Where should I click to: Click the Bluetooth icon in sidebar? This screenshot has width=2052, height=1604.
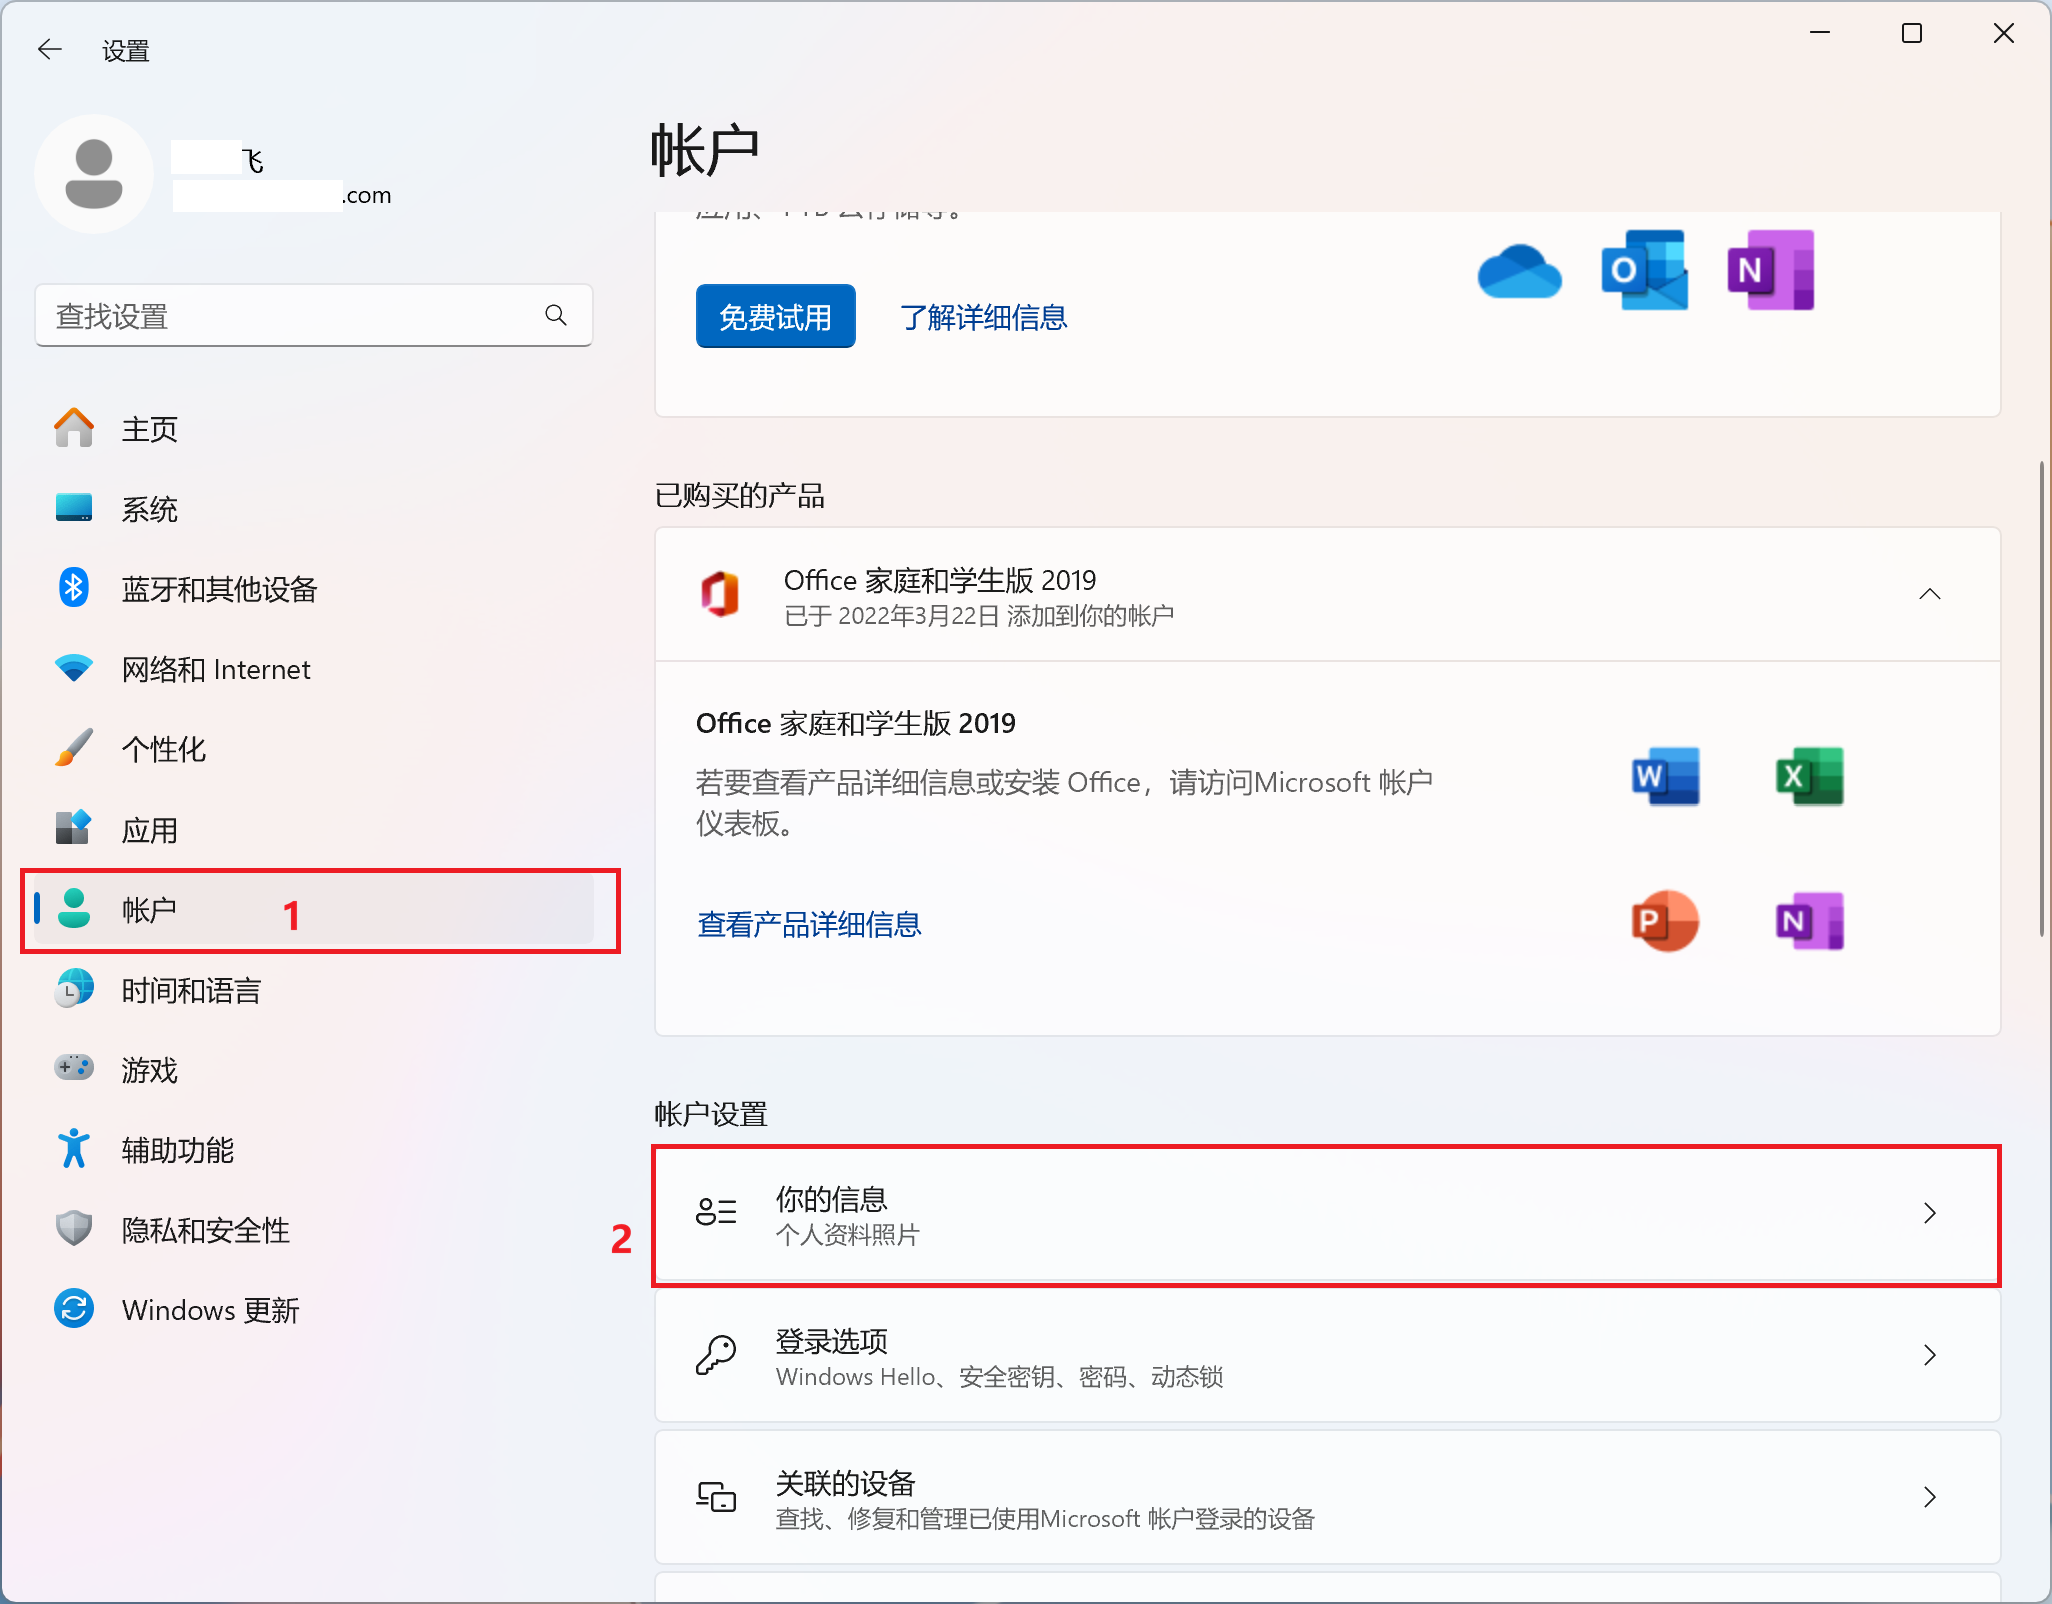pos(74,589)
